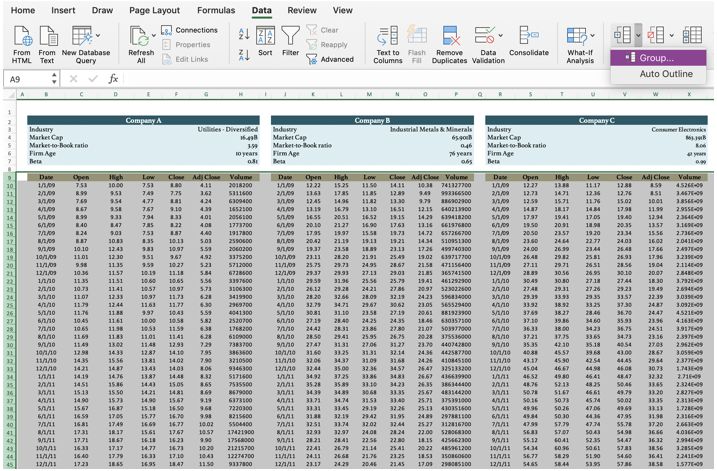
Task: Click the Refresh All icon
Action: [140, 44]
